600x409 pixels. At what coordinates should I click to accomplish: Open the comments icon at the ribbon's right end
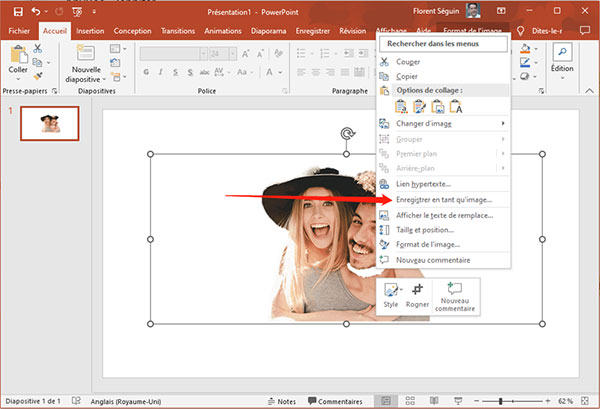[x=585, y=31]
